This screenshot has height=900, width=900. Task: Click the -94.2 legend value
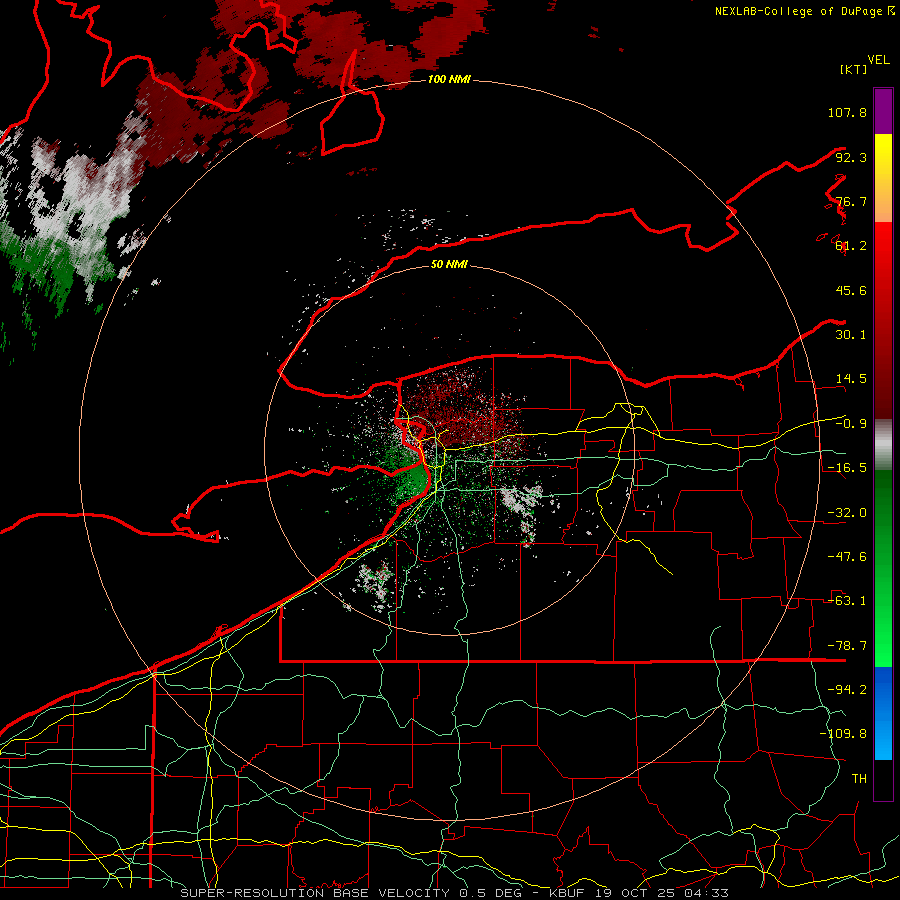[x=847, y=690]
